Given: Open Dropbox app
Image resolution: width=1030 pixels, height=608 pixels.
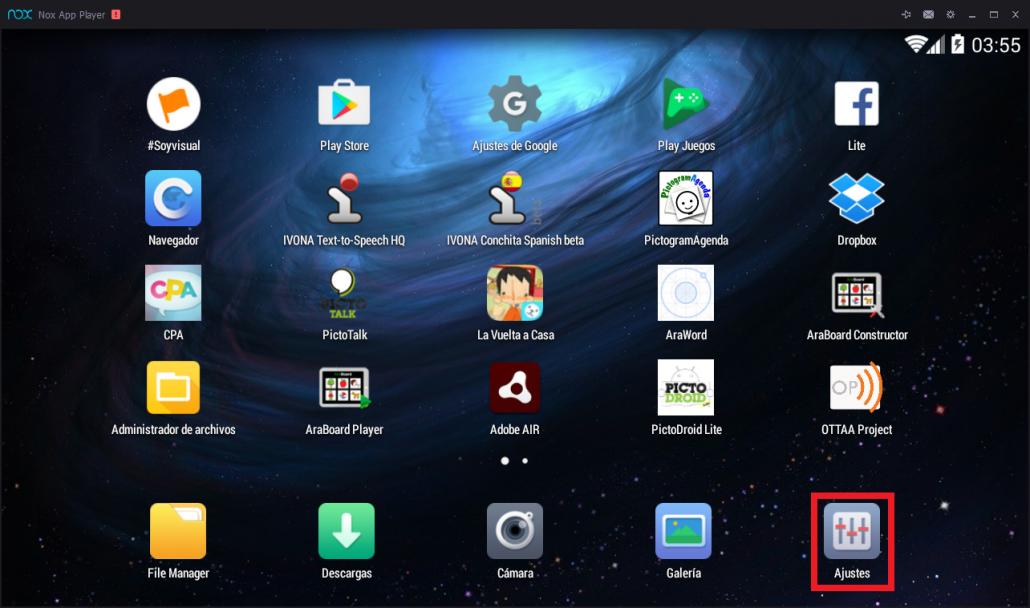Looking at the screenshot, I should pyautogui.click(x=857, y=198).
